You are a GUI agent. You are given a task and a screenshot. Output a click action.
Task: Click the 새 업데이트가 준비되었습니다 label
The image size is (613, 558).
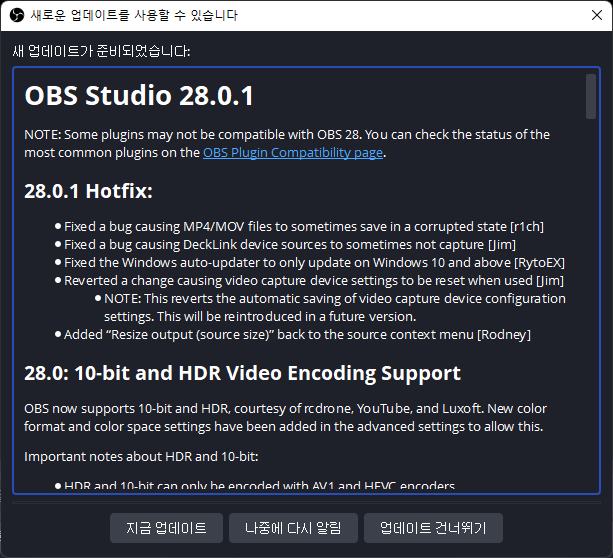pos(101,51)
